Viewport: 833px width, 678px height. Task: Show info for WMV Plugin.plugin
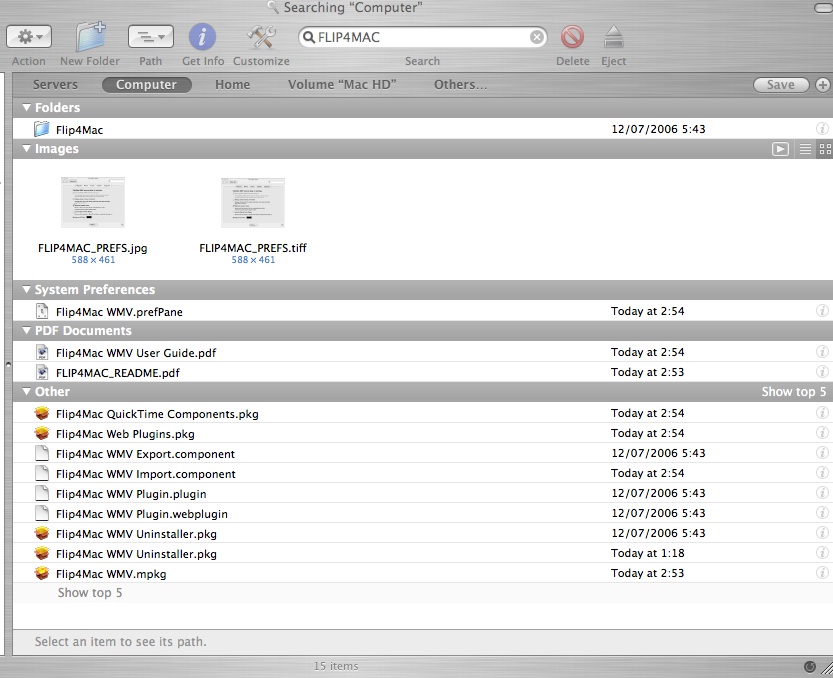tap(822, 493)
